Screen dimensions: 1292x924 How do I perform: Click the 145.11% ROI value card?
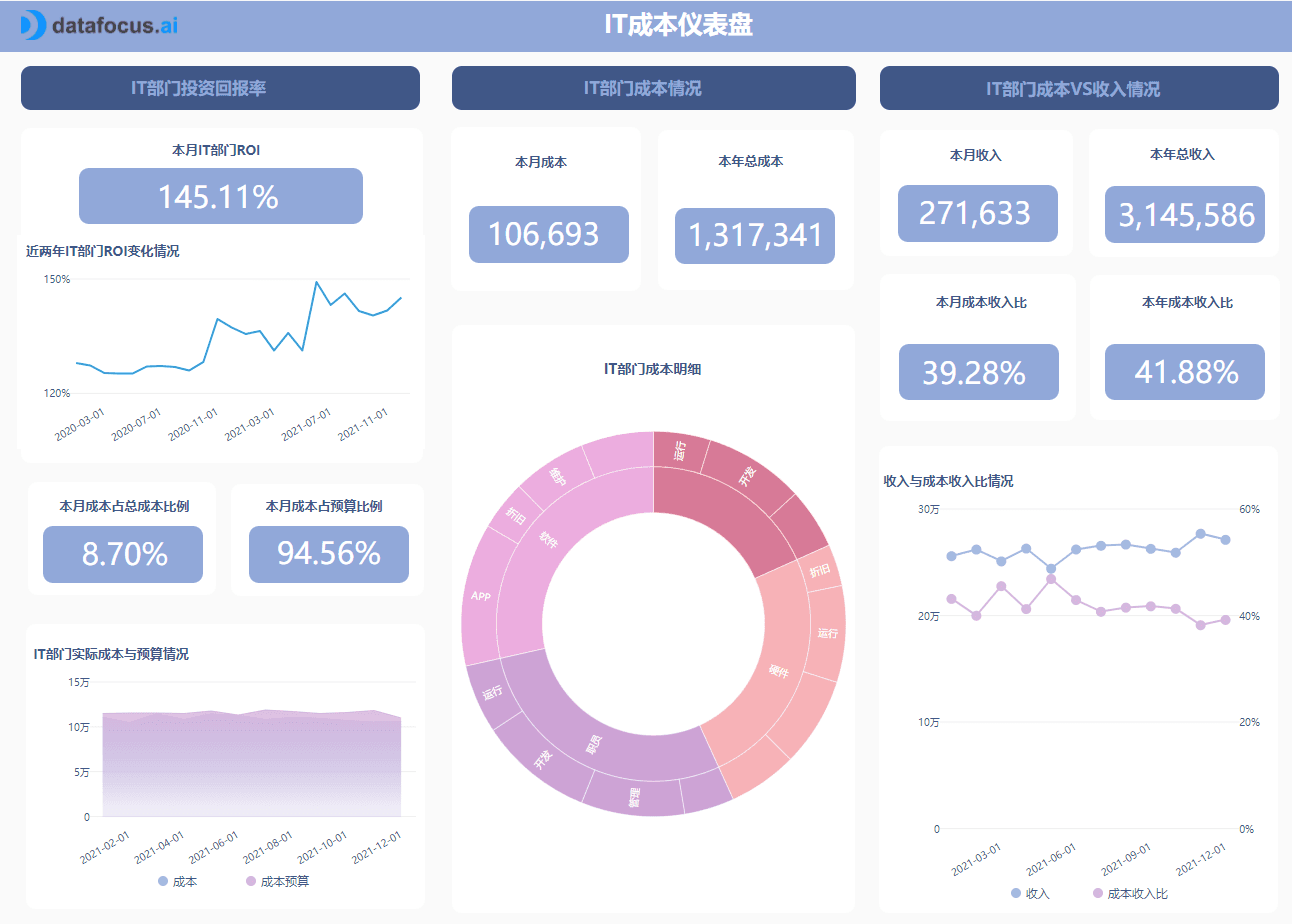pos(221,196)
